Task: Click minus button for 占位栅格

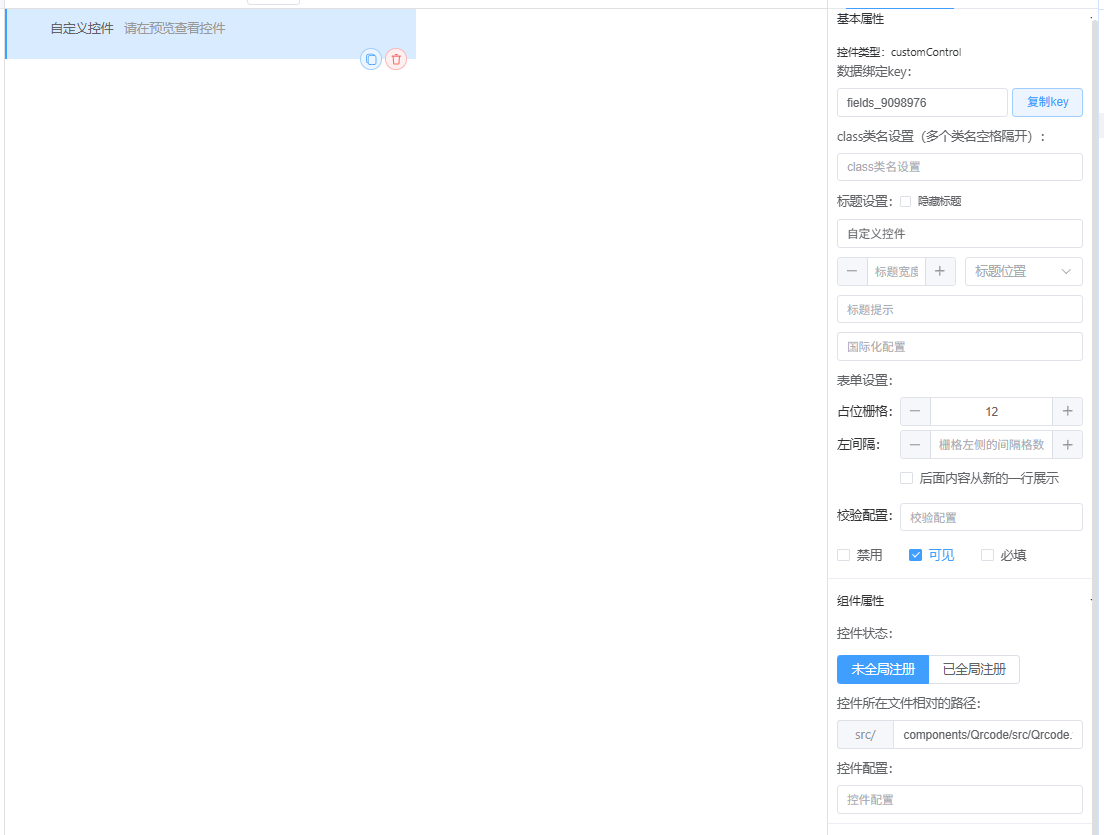Action: (915, 412)
